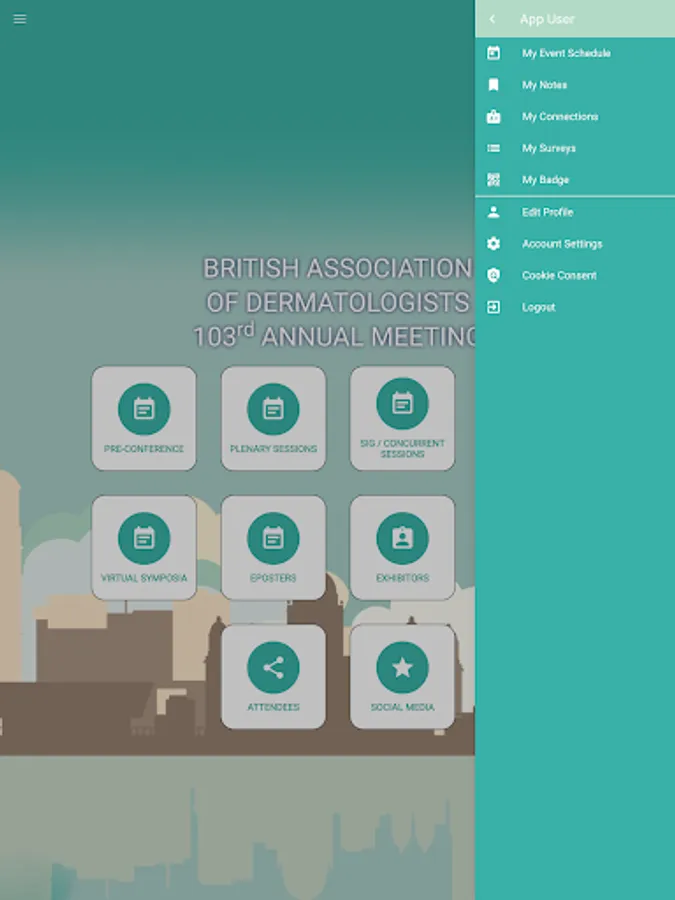This screenshot has height=900, width=675.
Task: Open the Virtual Symposia tile
Action: (143, 548)
